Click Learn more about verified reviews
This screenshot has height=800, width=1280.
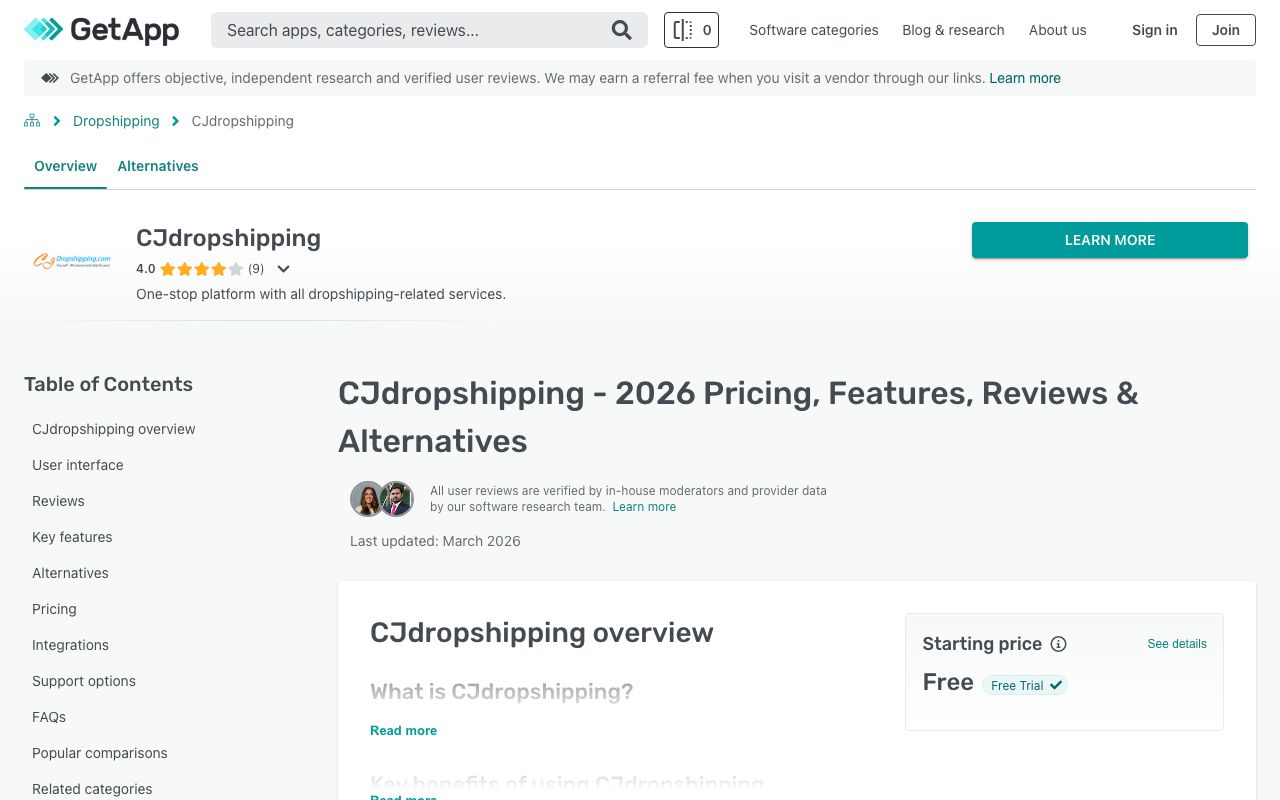click(x=644, y=507)
